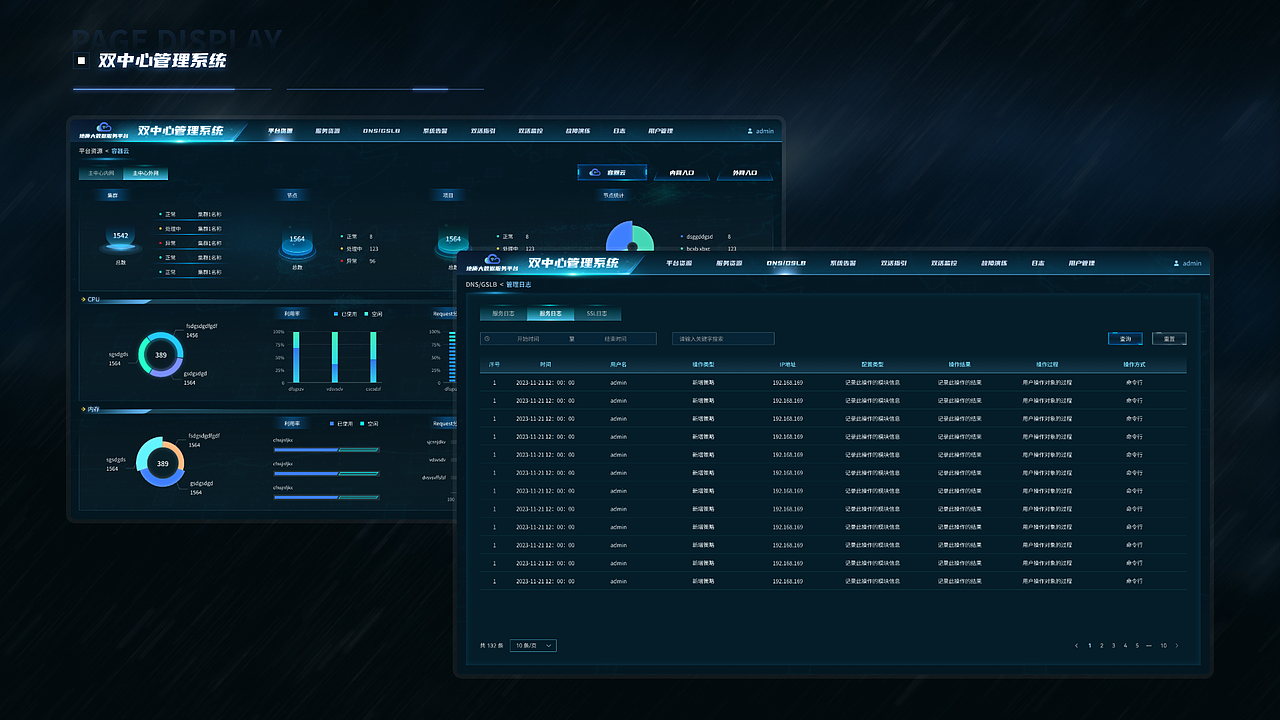Click the cloud logo in the front DNS/GSLB window
This screenshot has height=720, width=1280.
click(493, 258)
